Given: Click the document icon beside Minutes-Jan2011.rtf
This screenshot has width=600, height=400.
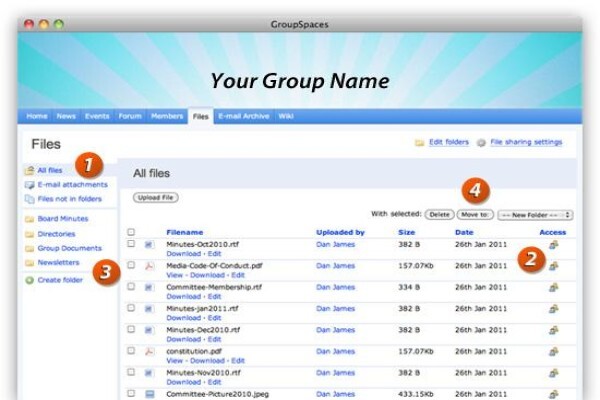Looking at the screenshot, I should point(149,309).
